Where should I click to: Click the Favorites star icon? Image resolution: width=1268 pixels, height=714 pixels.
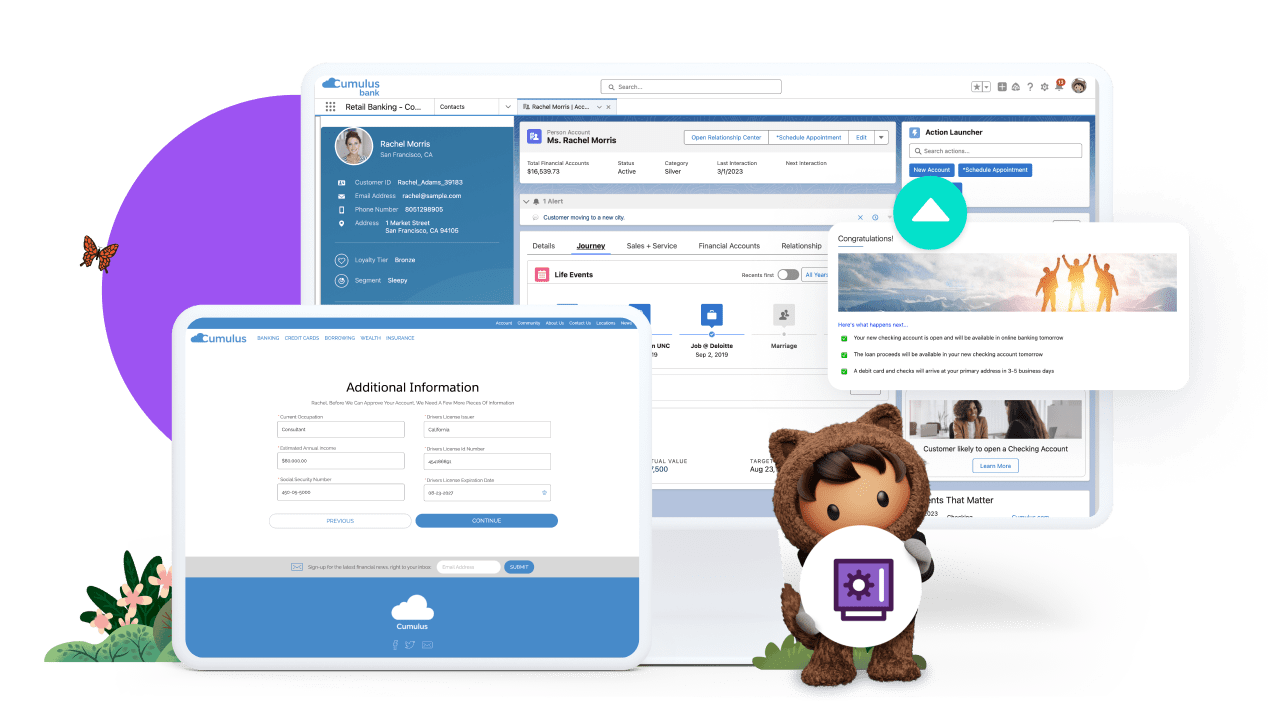click(x=977, y=87)
